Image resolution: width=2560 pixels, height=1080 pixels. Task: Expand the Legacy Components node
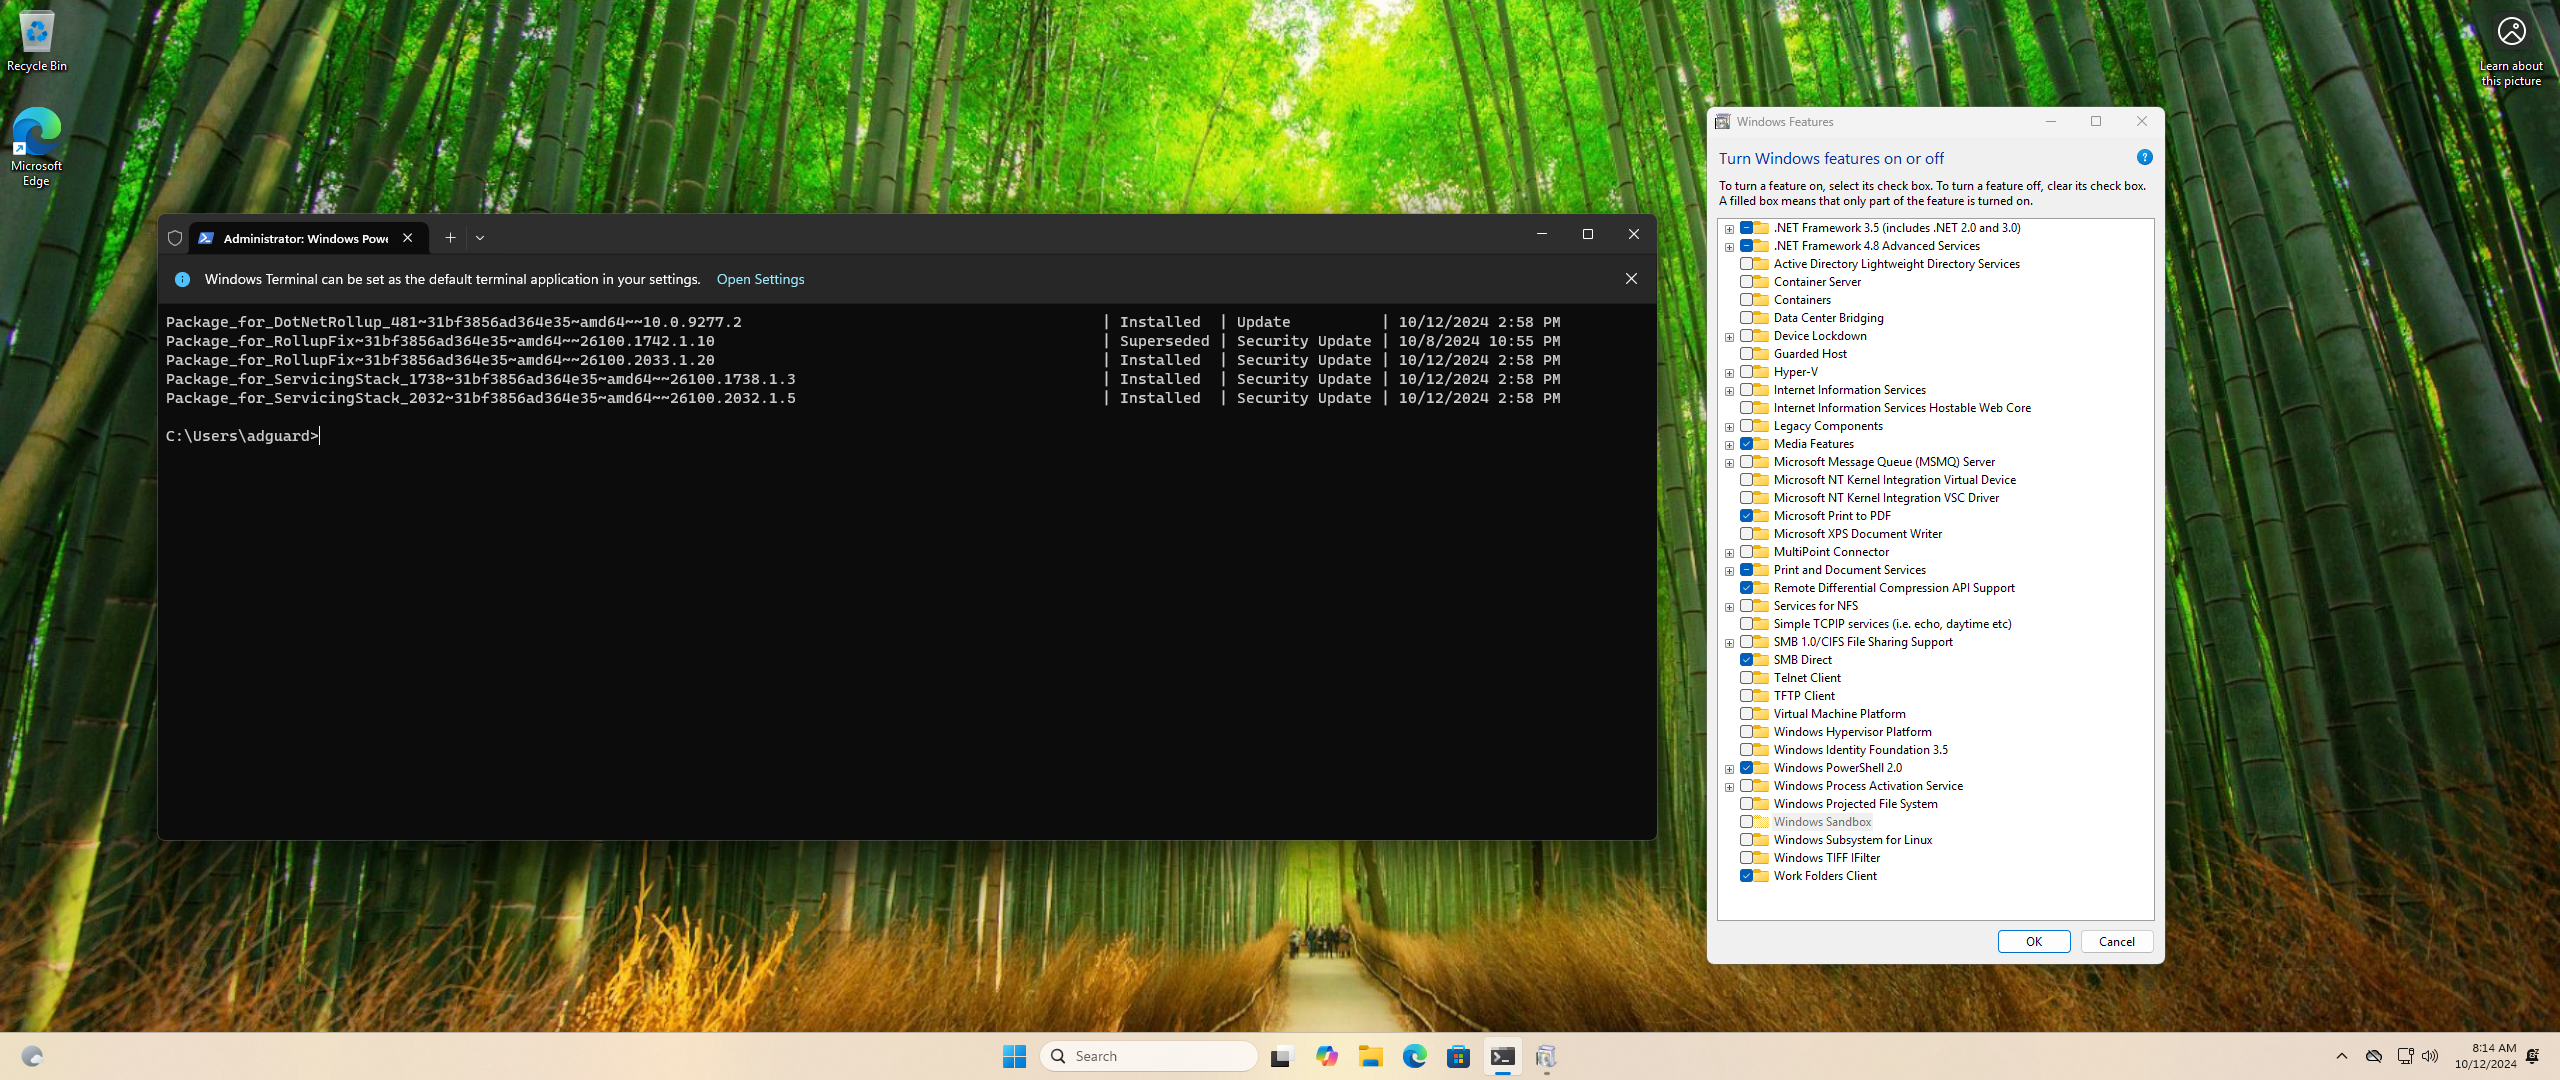click(x=1729, y=427)
